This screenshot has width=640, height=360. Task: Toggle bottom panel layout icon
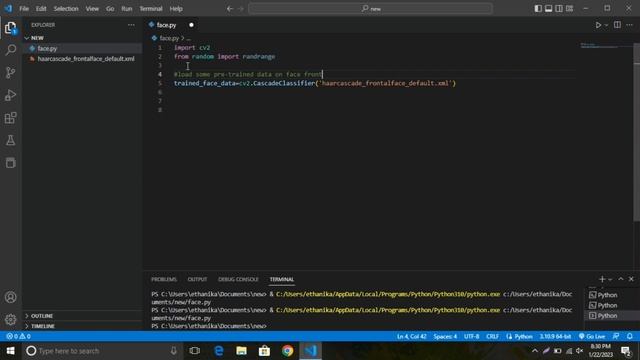point(549,9)
